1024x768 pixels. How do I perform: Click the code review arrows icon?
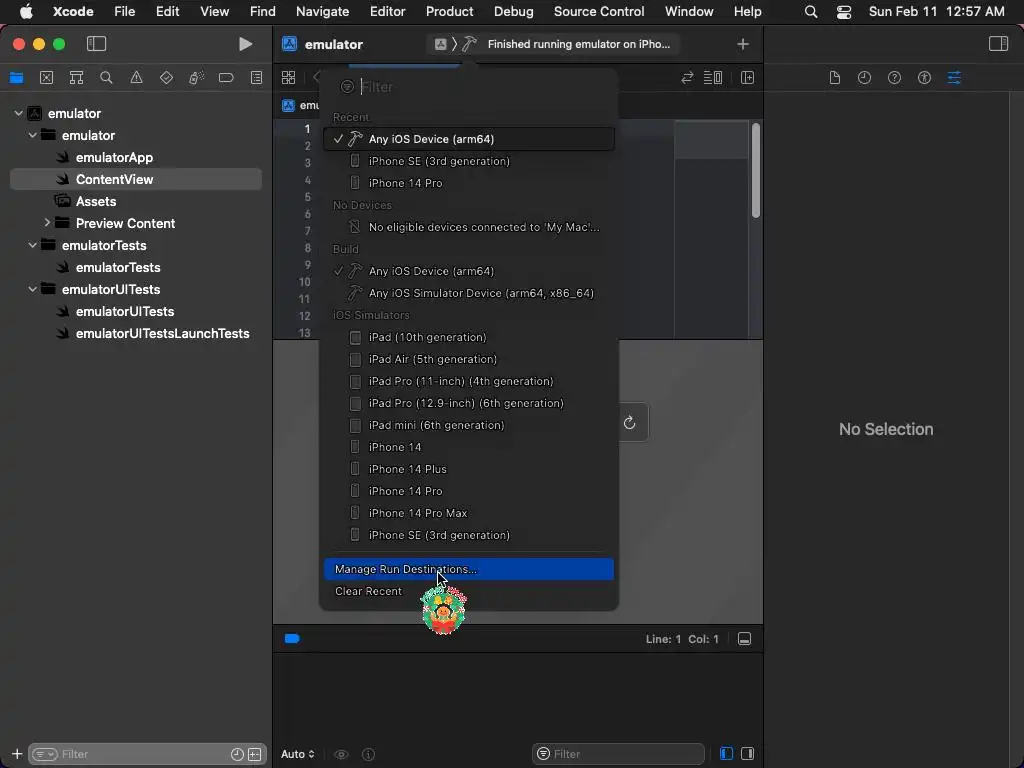pyautogui.click(x=687, y=78)
